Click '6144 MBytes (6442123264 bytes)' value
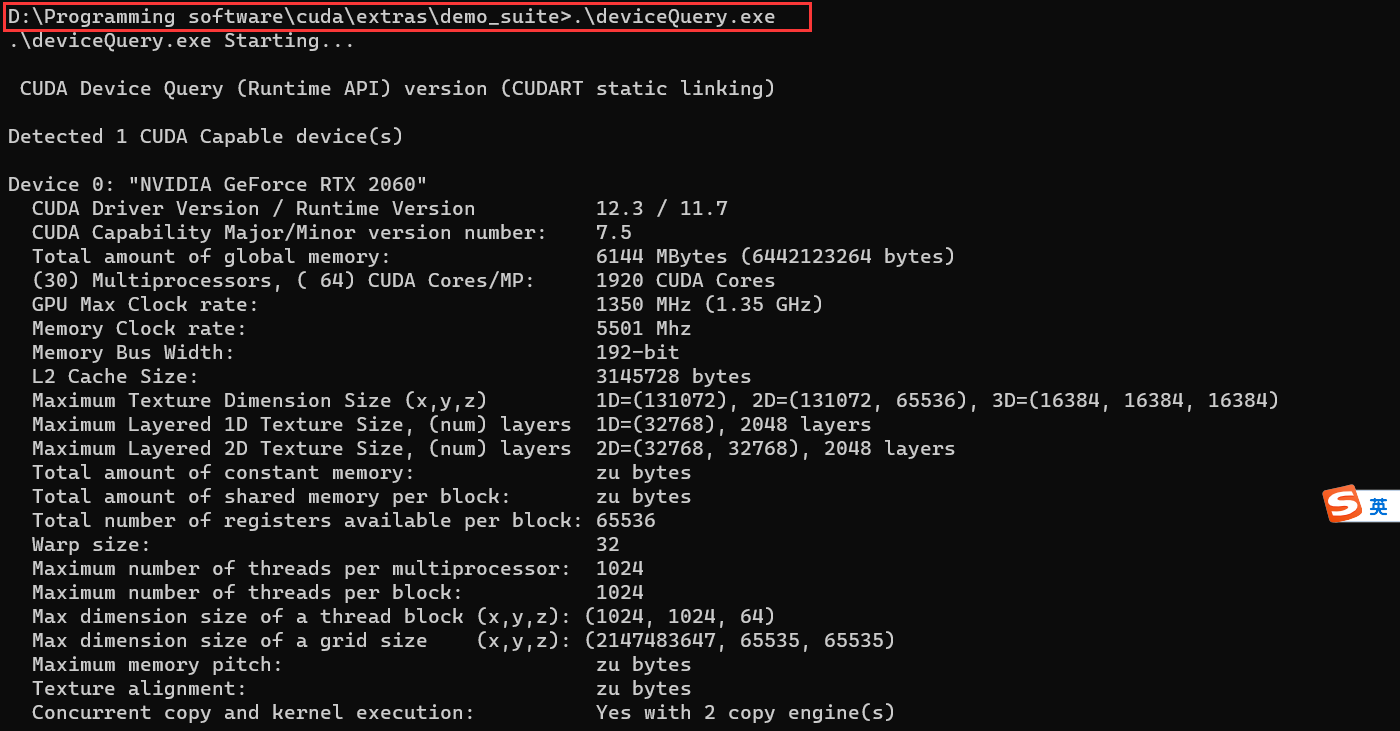The image size is (1400, 731). coord(776,257)
